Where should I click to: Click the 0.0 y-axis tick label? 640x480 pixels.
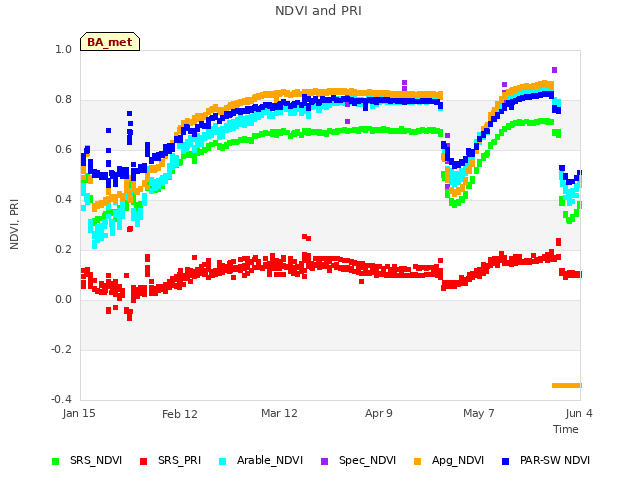(x=63, y=300)
